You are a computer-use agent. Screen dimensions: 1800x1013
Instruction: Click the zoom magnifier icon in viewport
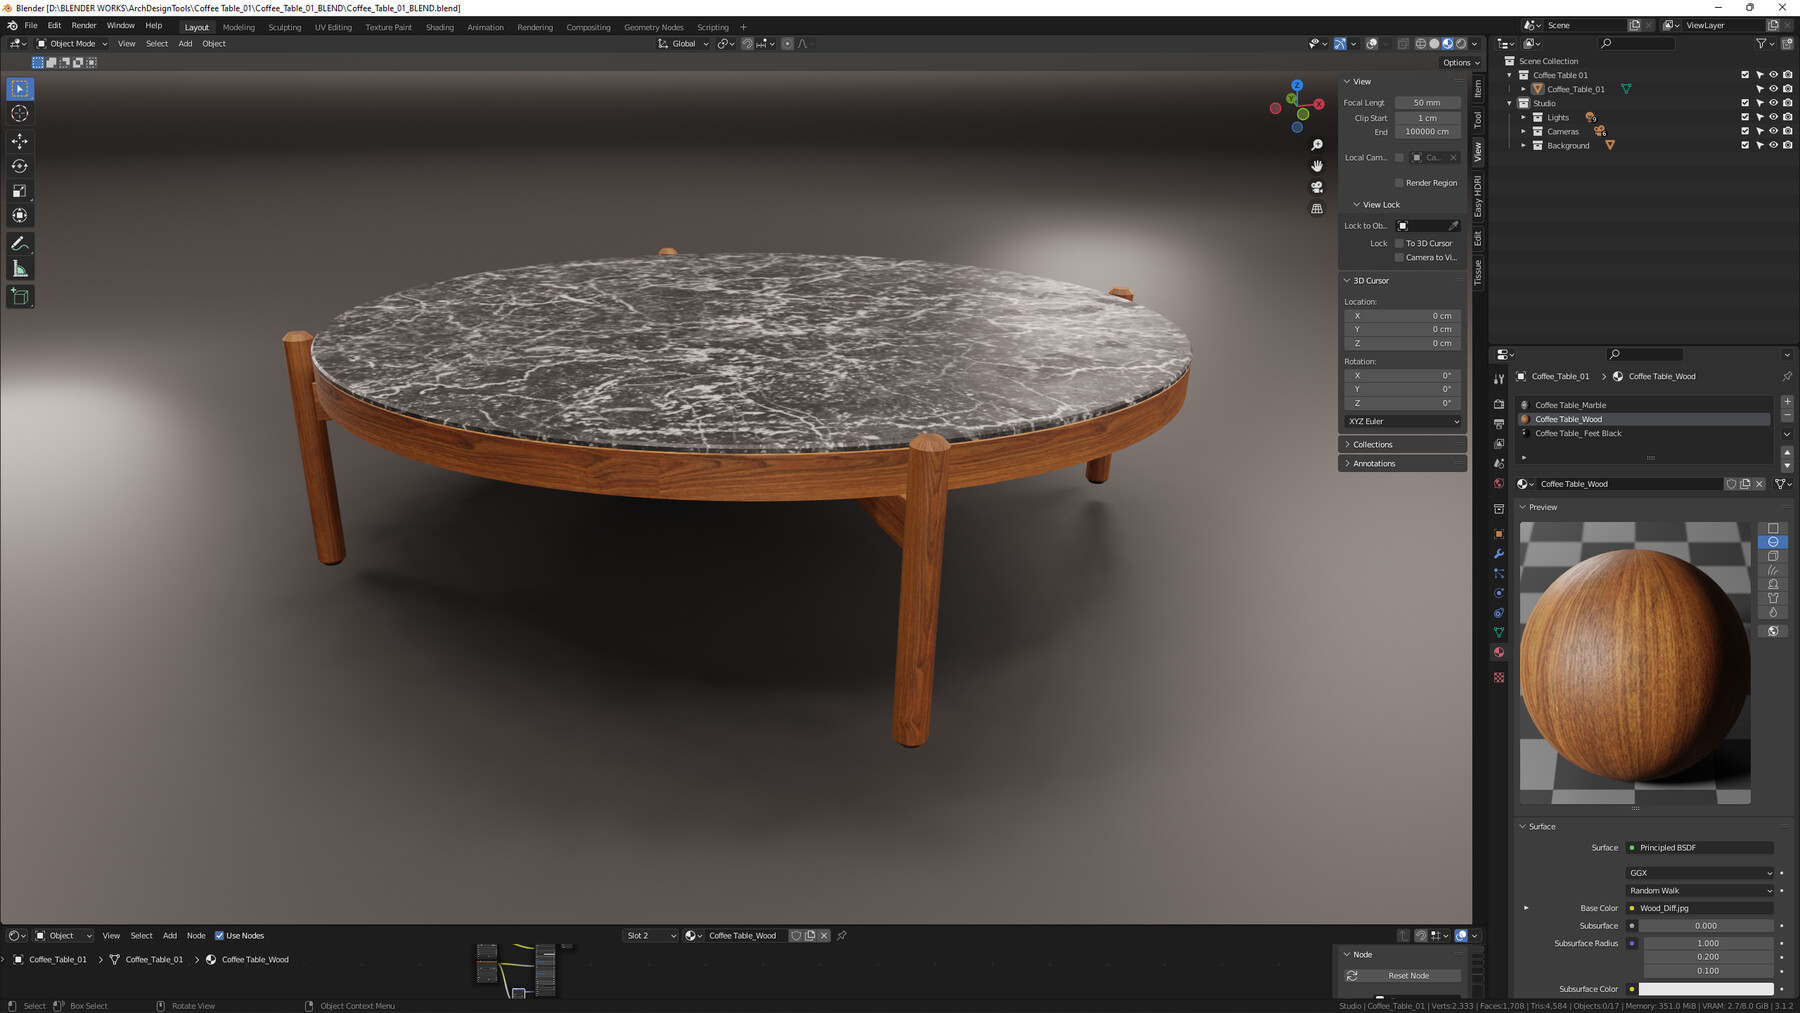click(1317, 144)
